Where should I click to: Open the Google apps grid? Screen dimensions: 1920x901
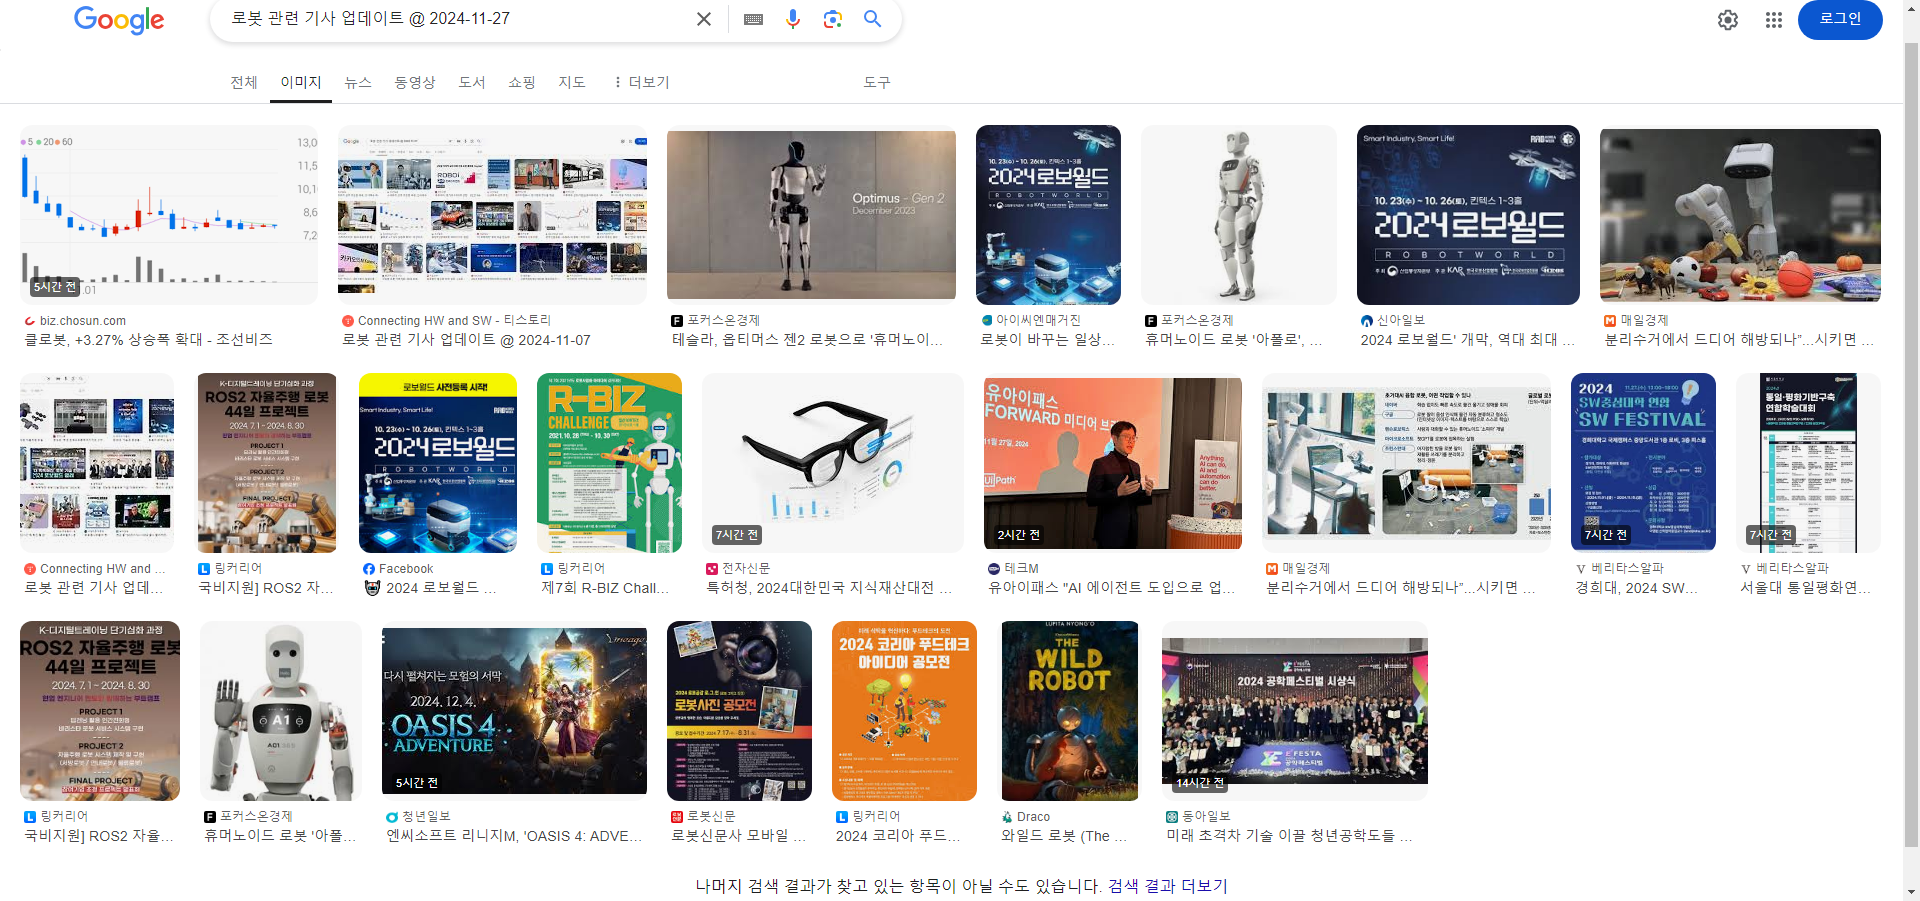[x=1774, y=20]
